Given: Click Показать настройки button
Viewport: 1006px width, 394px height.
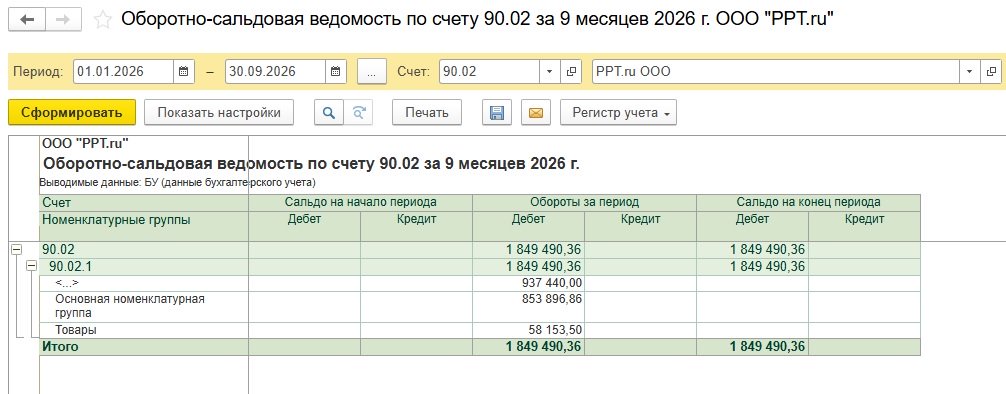Looking at the screenshot, I should pyautogui.click(x=219, y=112).
